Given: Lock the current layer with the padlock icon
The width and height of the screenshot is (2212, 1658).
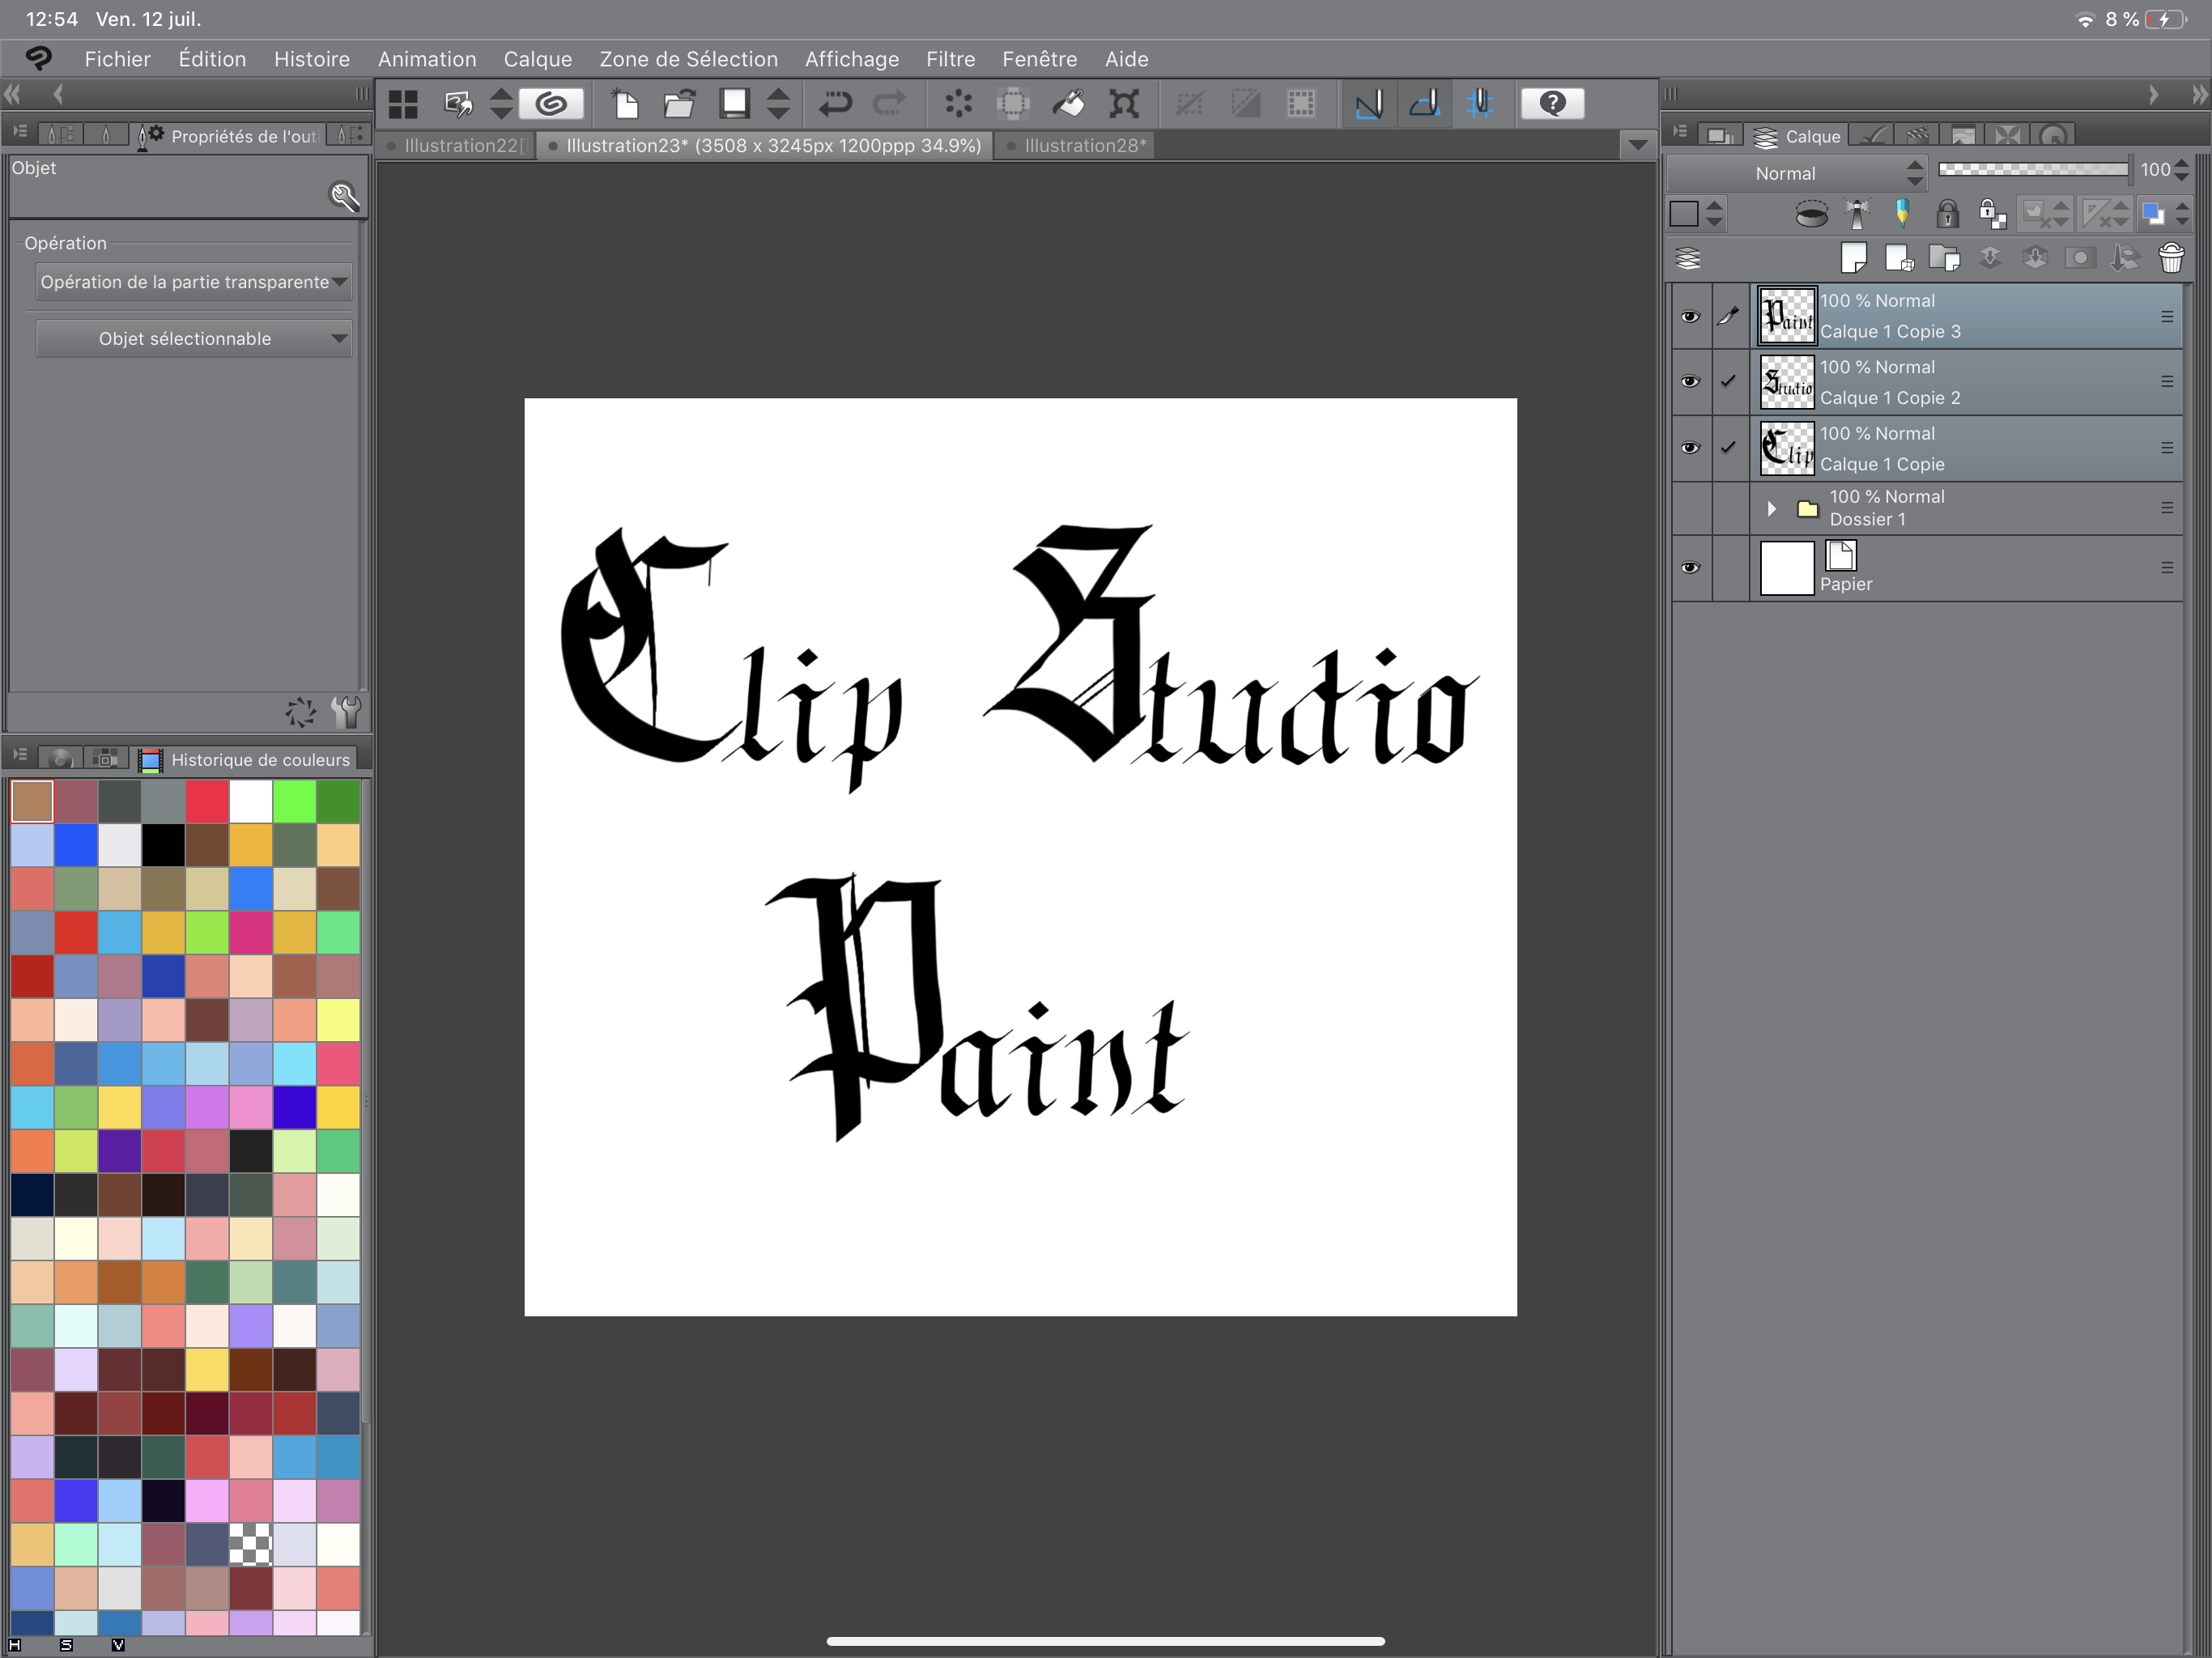Looking at the screenshot, I should (x=1947, y=213).
